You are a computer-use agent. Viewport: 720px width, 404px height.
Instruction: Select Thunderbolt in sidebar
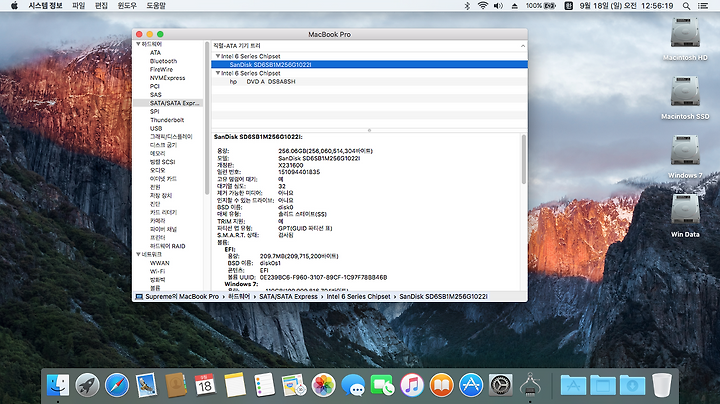point(167,120)
